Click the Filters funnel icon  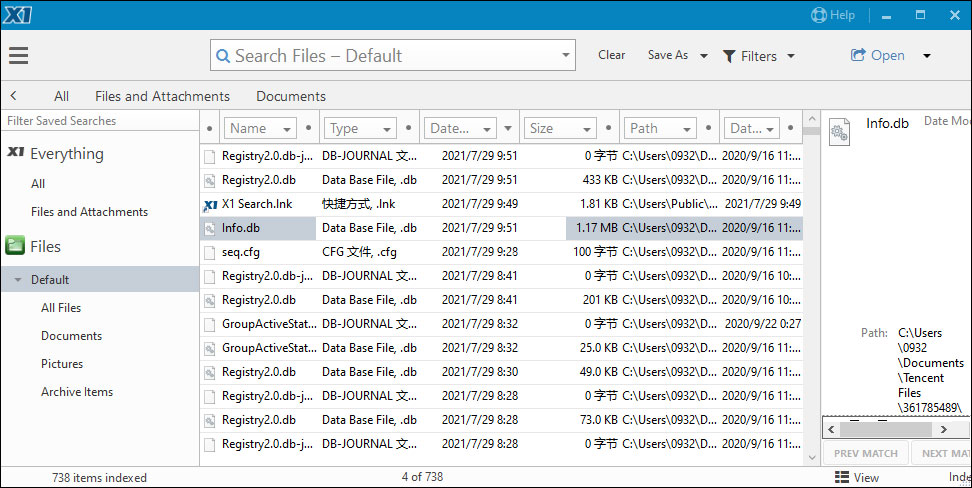click(x=730, y=56)
